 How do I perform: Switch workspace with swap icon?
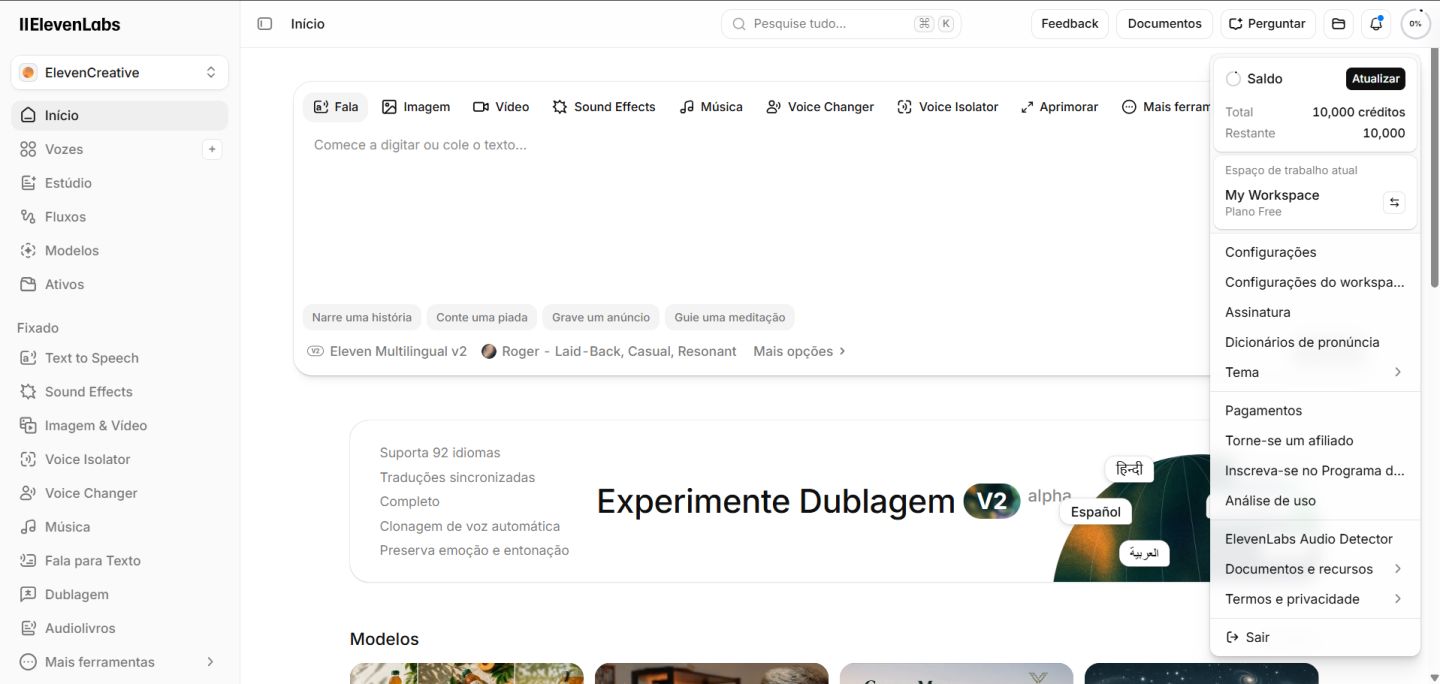point(1394,203)
